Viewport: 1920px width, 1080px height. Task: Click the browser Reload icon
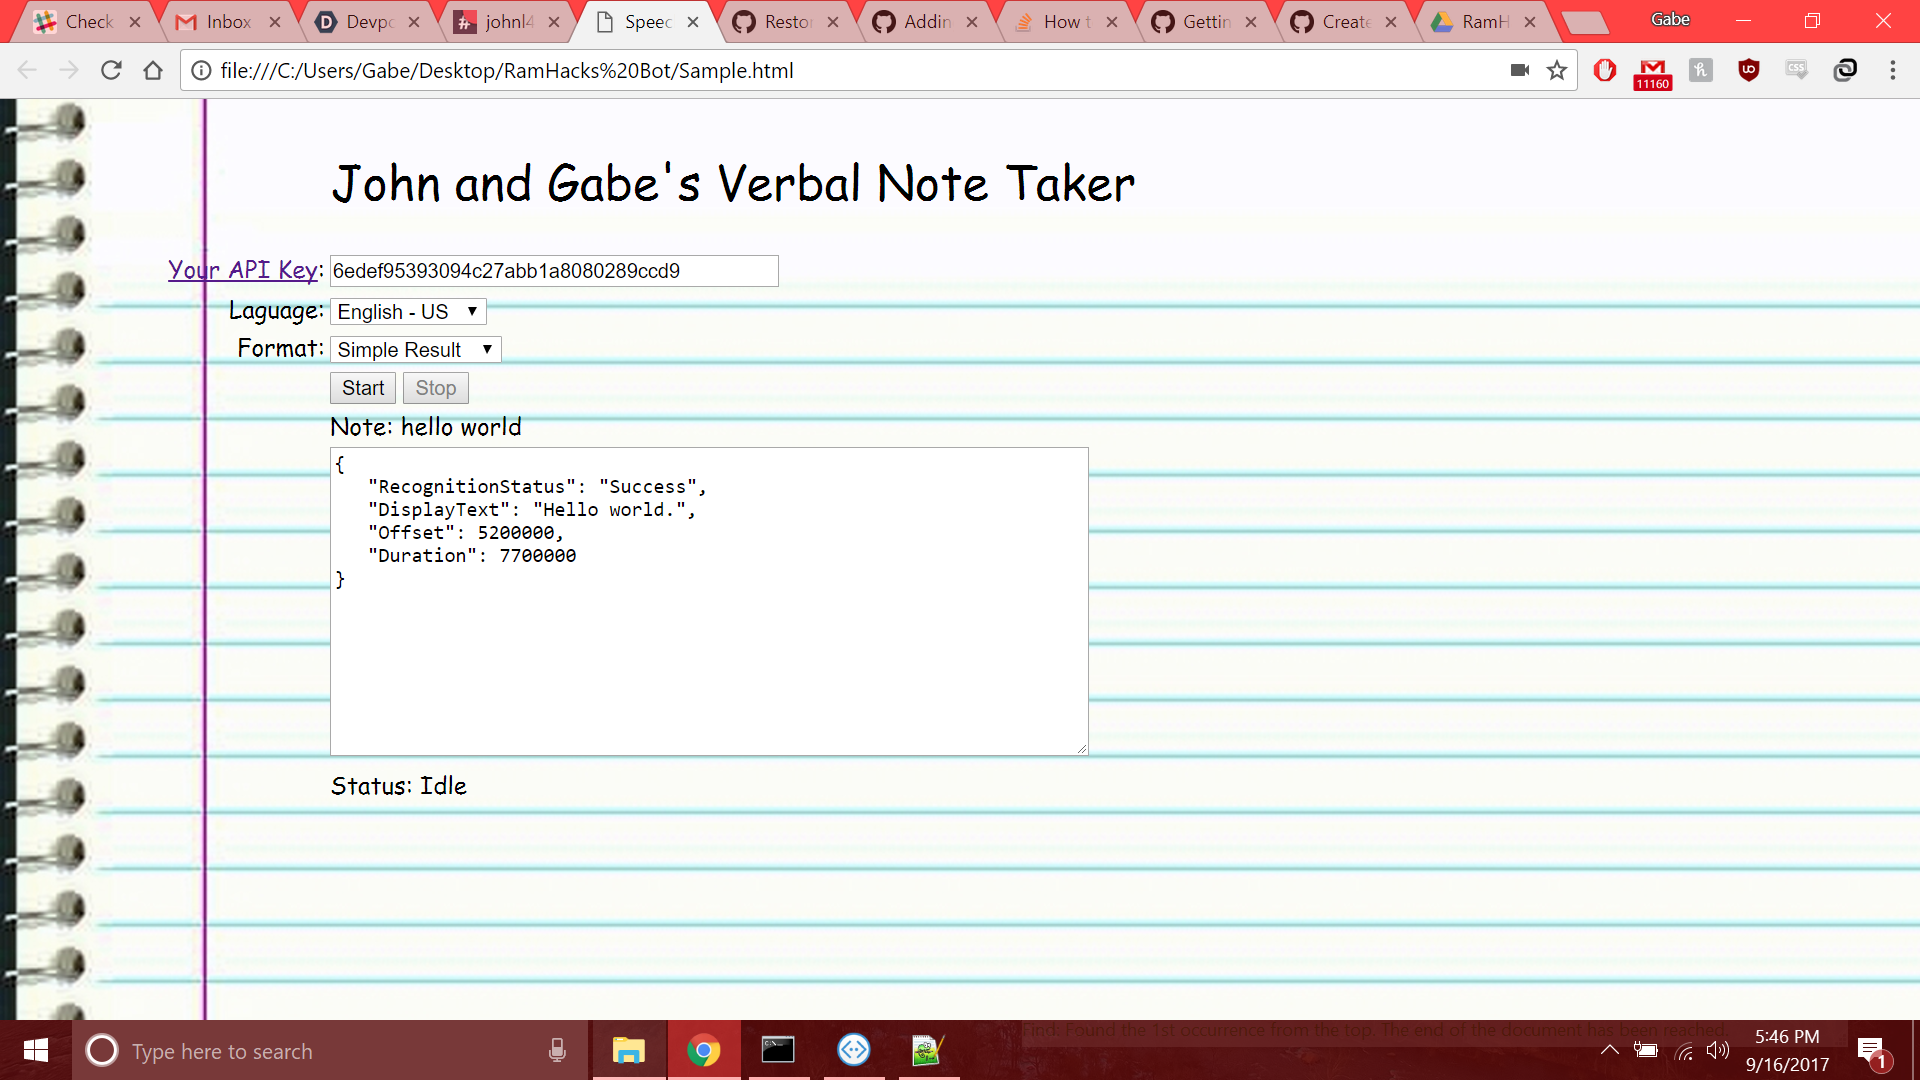[111, 70]
